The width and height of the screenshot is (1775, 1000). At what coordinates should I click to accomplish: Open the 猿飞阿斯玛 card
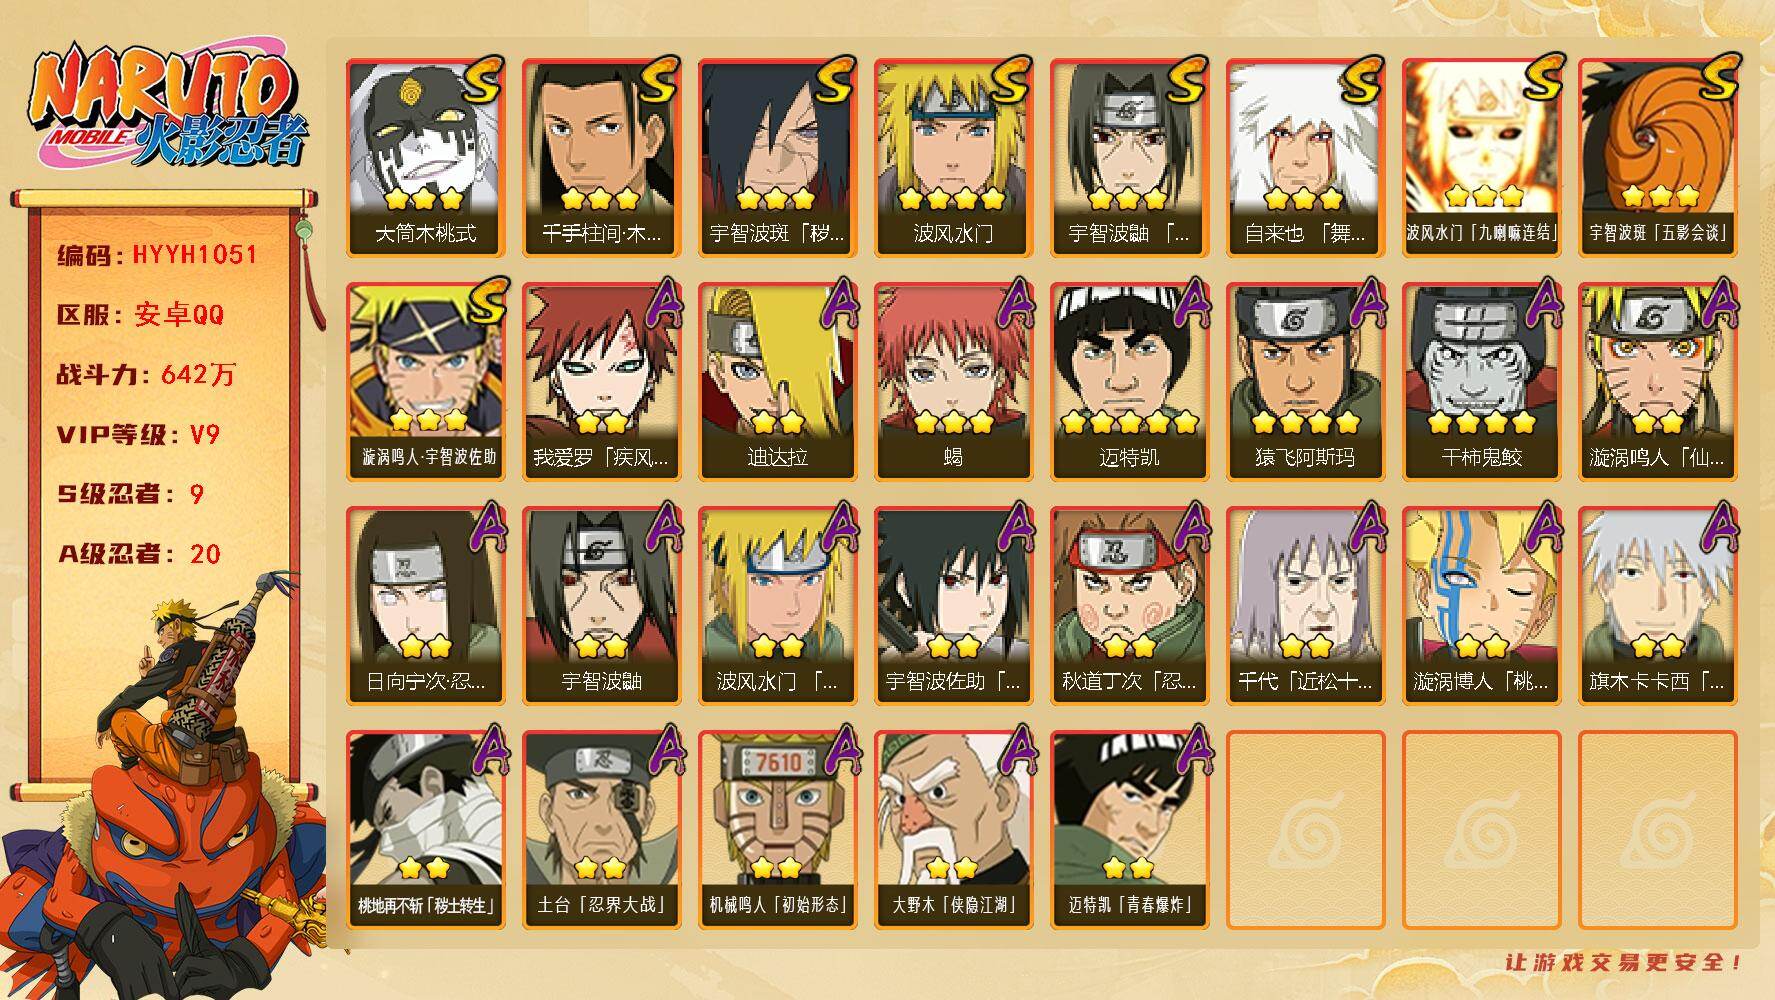(1305, 382)
